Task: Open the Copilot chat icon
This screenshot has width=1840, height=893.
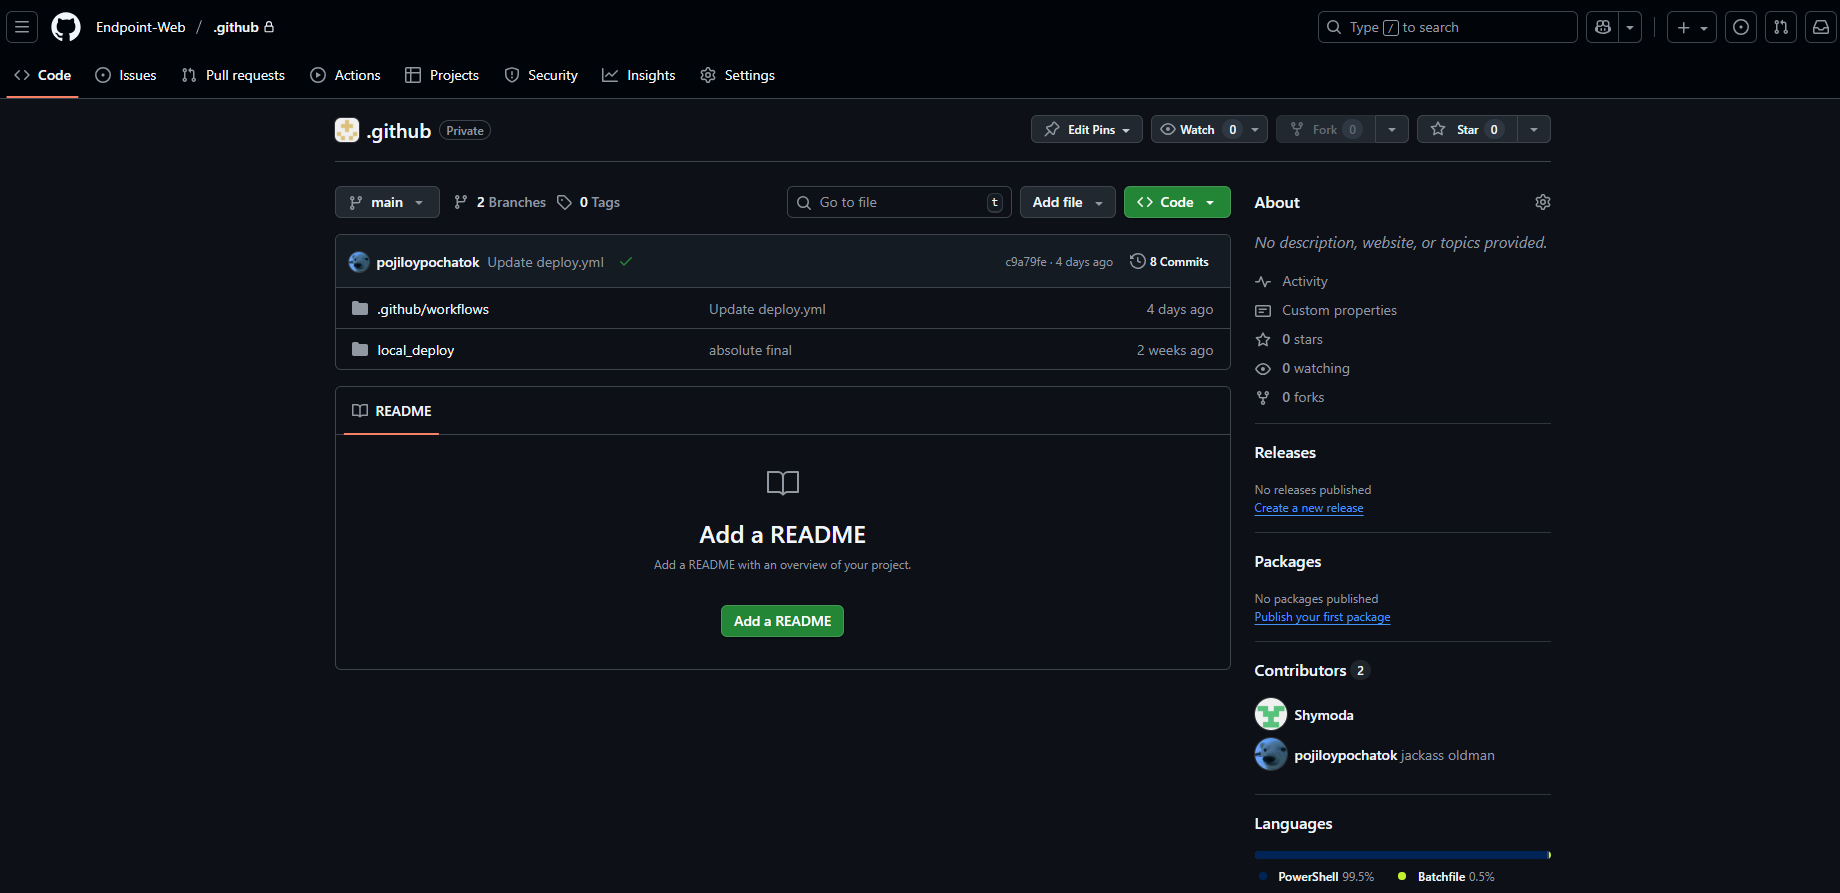Action: [x=1603, y=27]
